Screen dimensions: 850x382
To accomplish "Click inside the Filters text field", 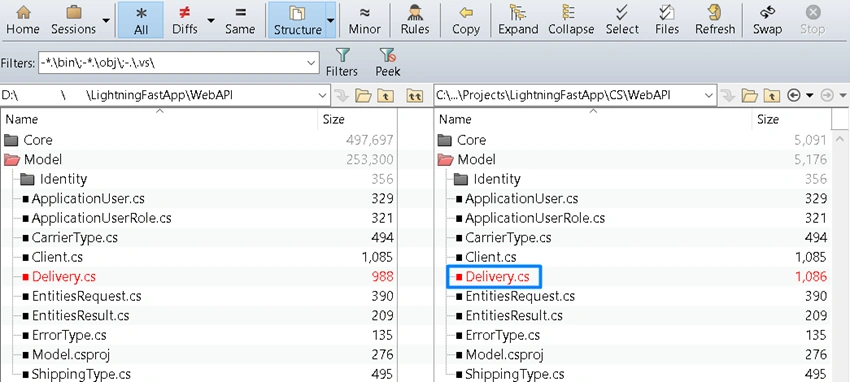I will coord(172,63).
